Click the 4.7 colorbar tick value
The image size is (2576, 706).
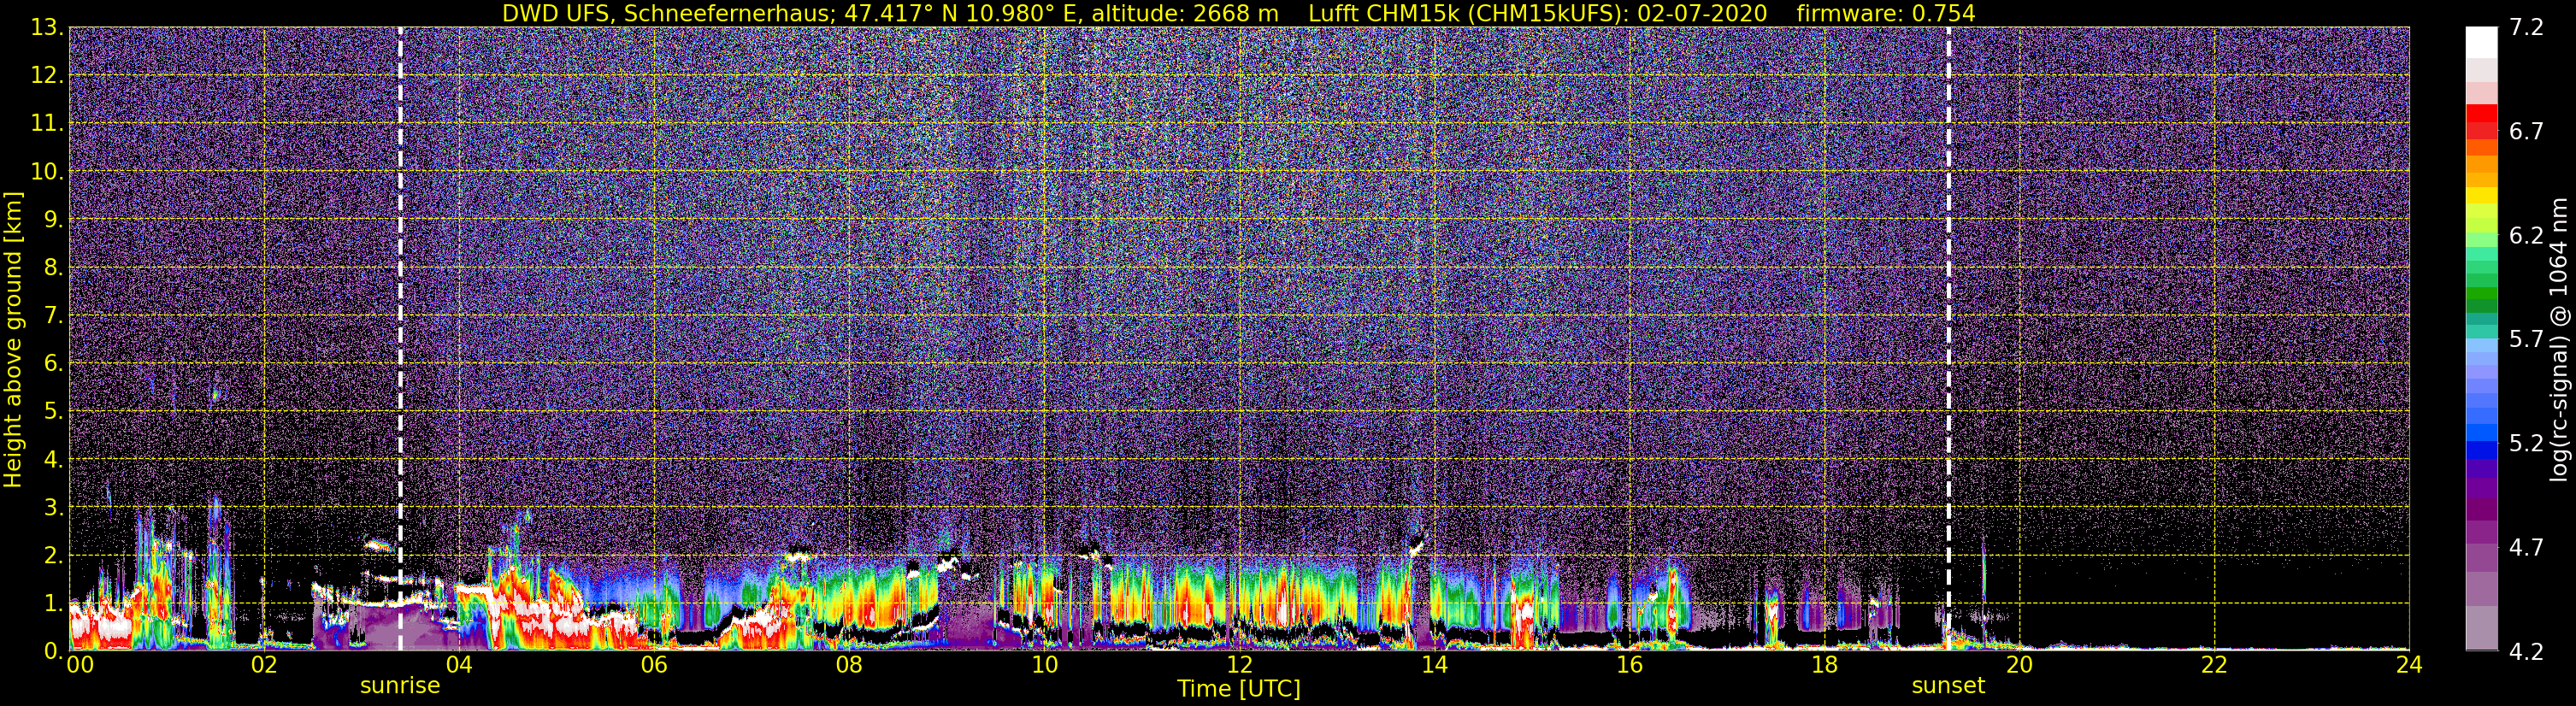click(x=2526, y=547)
